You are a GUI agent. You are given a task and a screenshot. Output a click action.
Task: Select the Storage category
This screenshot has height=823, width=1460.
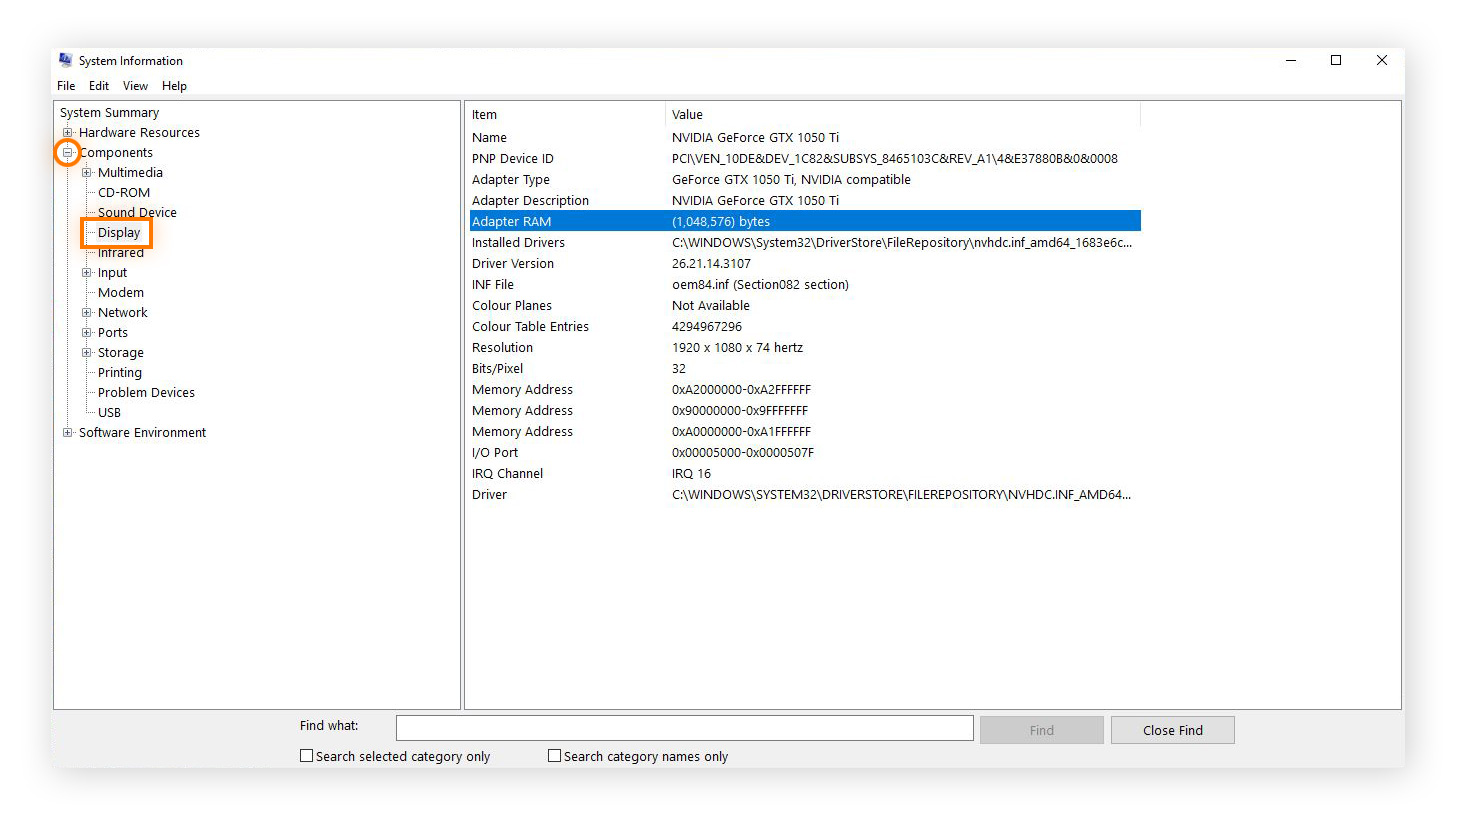[121, 353]
